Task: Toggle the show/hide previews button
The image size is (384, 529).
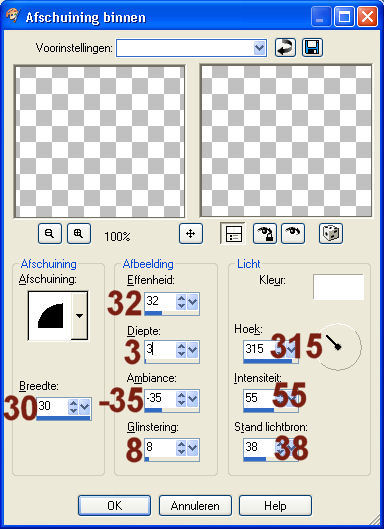Action: pyautogui.click(x=233, y=233)
